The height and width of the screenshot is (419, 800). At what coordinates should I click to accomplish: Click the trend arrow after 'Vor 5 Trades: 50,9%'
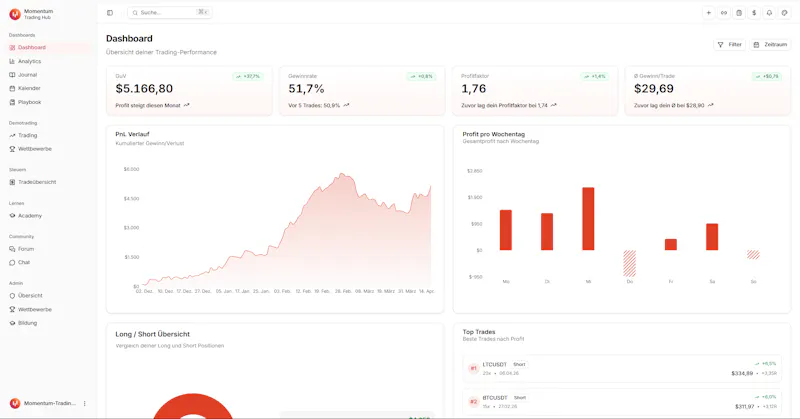click(346, 105)
